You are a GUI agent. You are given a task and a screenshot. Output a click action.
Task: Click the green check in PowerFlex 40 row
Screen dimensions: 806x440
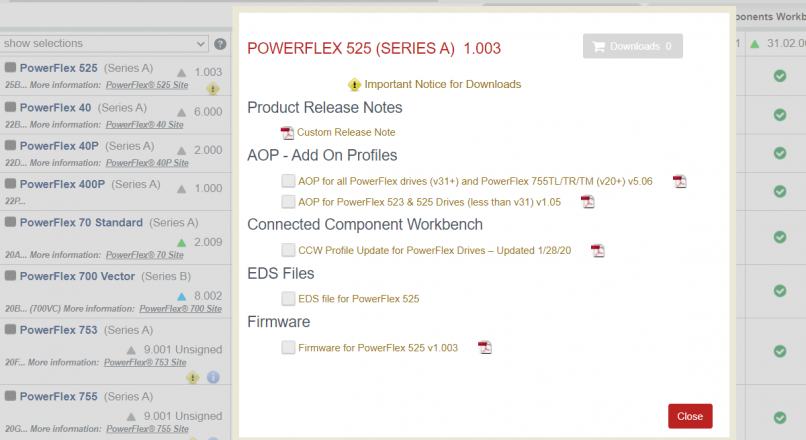pos(780,115)
